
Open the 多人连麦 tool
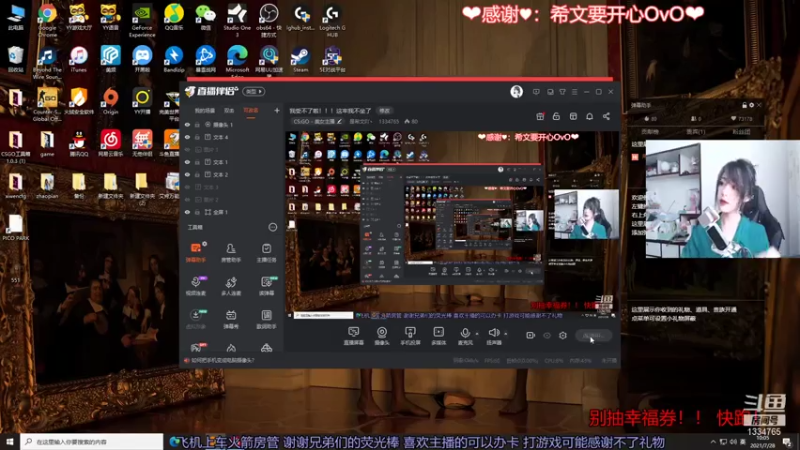(x=231, y=286)
